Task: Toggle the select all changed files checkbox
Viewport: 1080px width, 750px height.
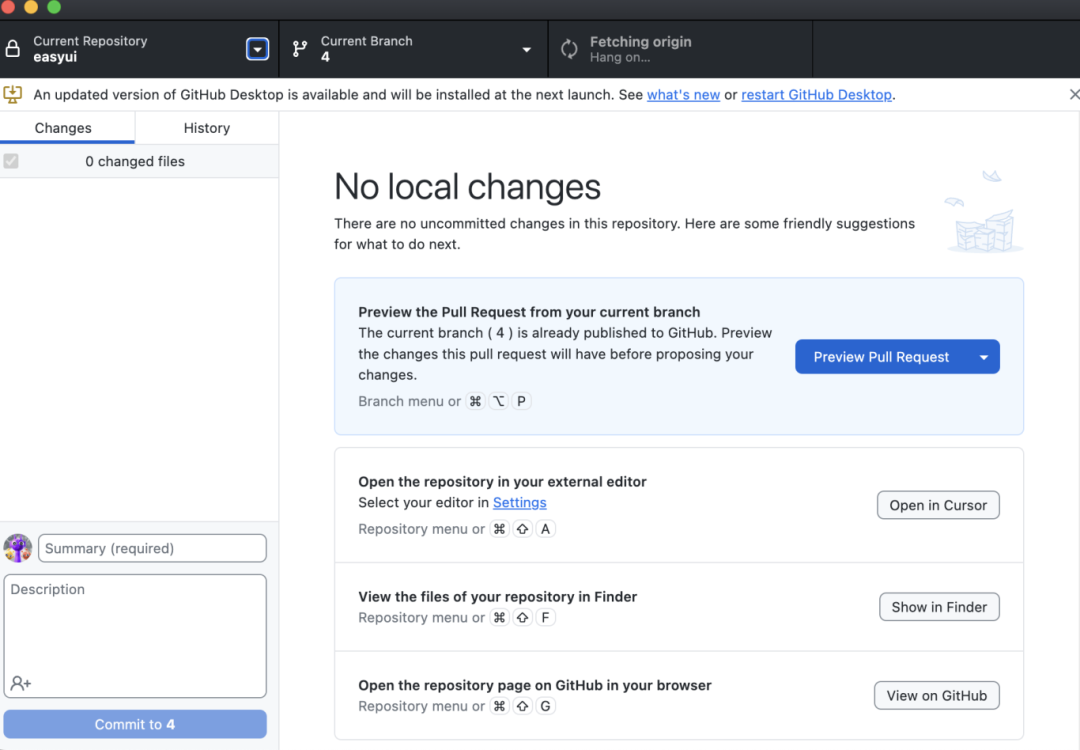Action: click(11, 161)
